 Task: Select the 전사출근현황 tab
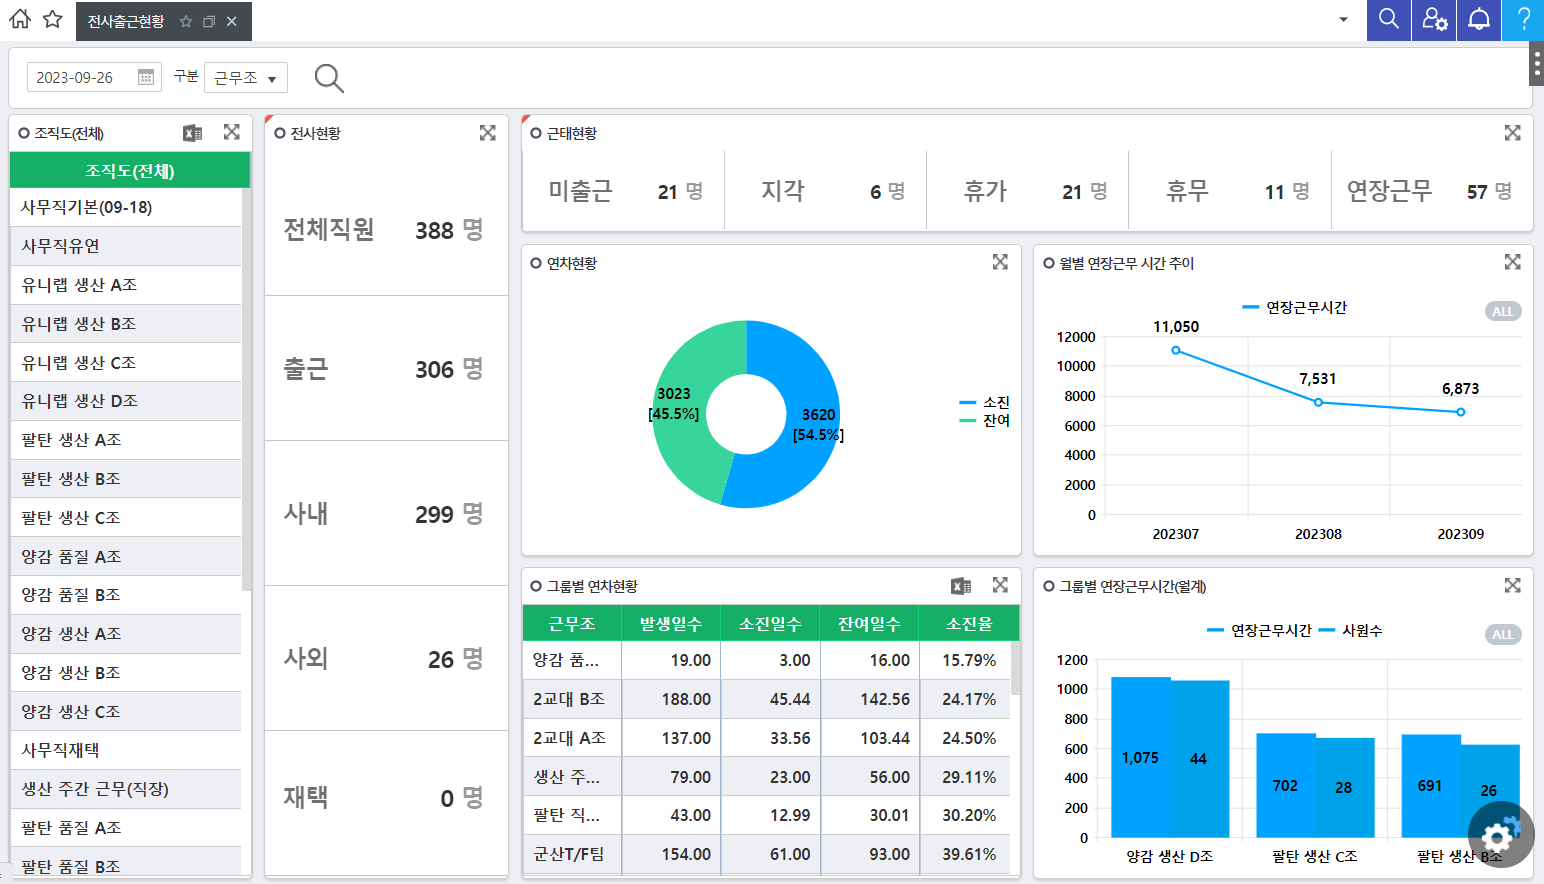126,21
